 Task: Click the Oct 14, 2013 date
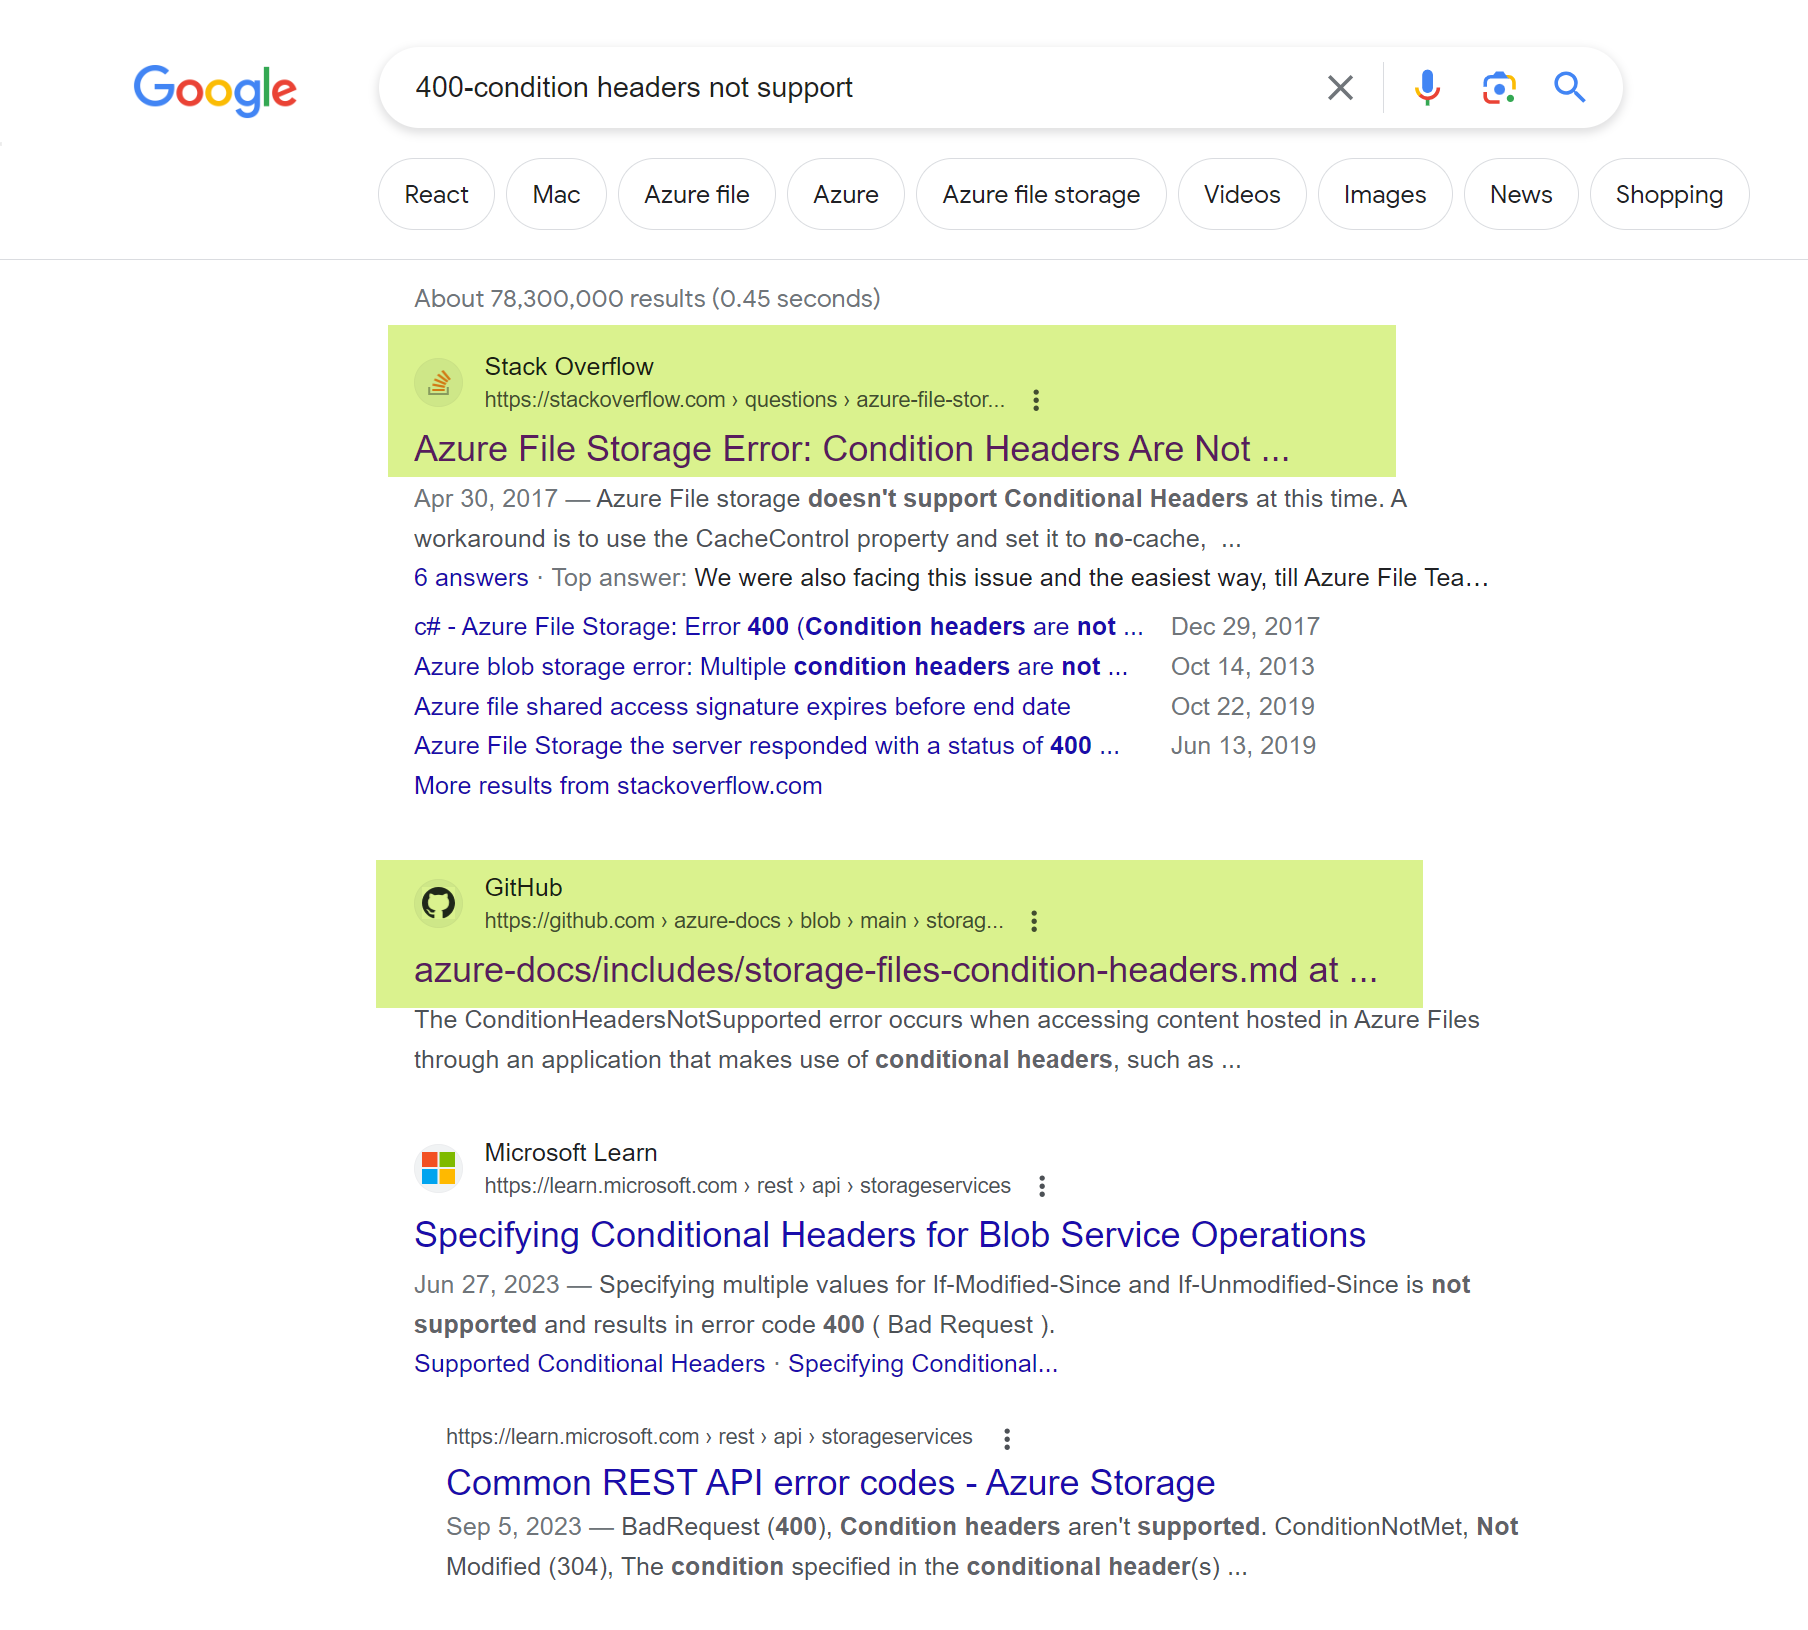pyautogui.click(x=1242, y=667)
